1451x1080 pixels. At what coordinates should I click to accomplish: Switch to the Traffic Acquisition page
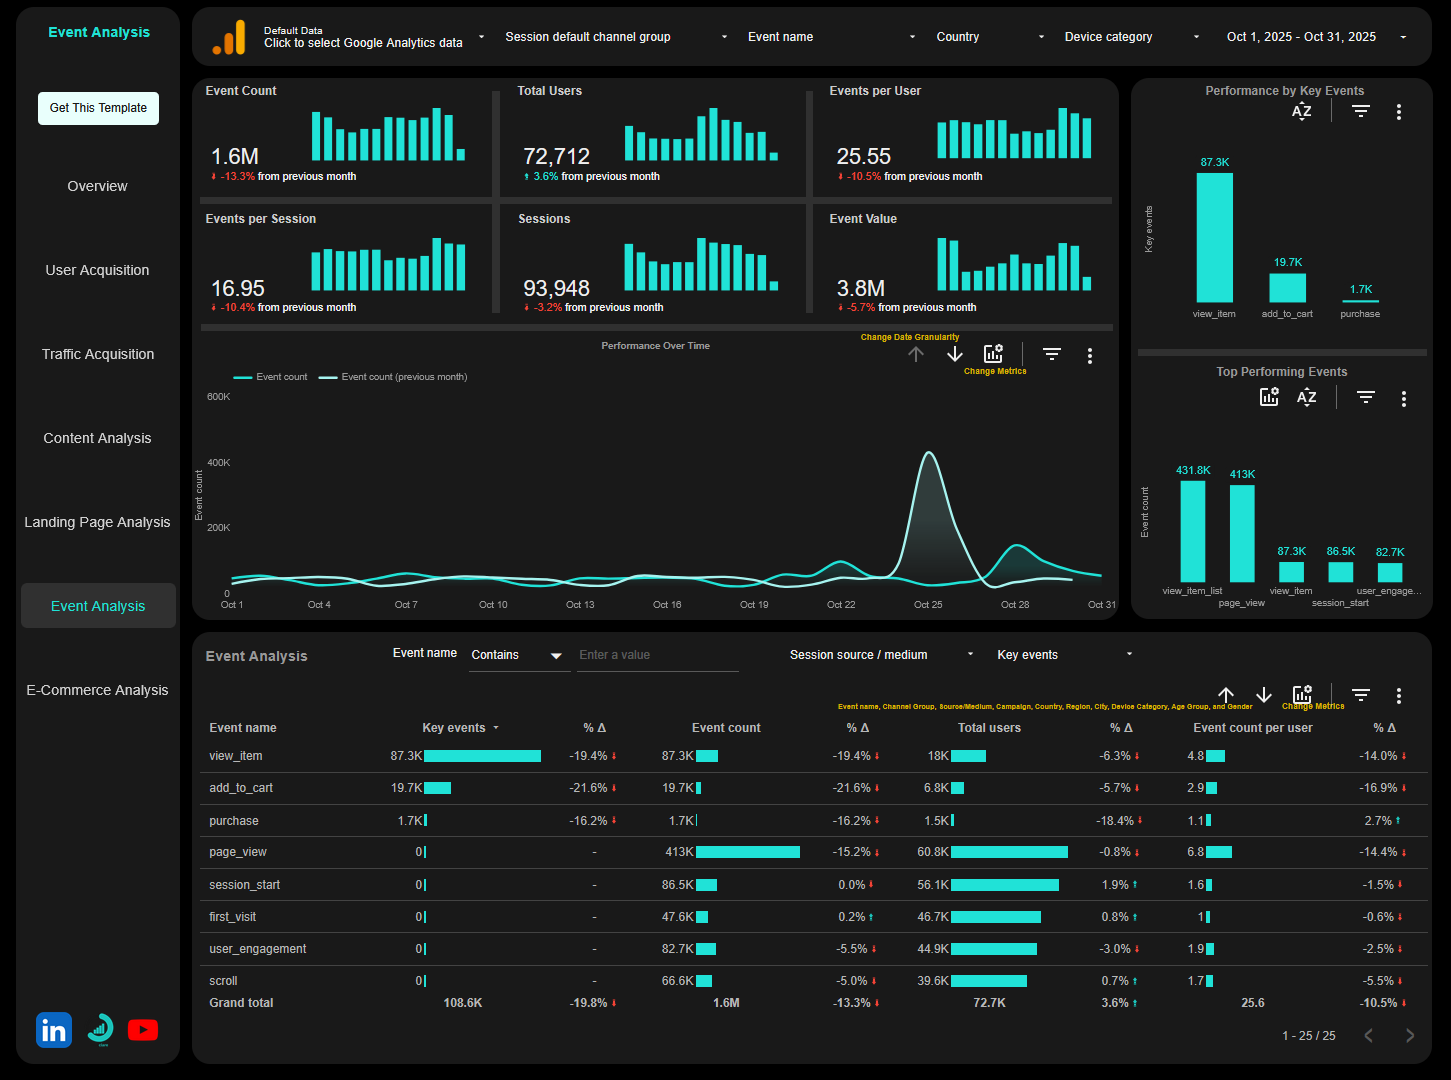pyautogui.click(x=97, y=354)
